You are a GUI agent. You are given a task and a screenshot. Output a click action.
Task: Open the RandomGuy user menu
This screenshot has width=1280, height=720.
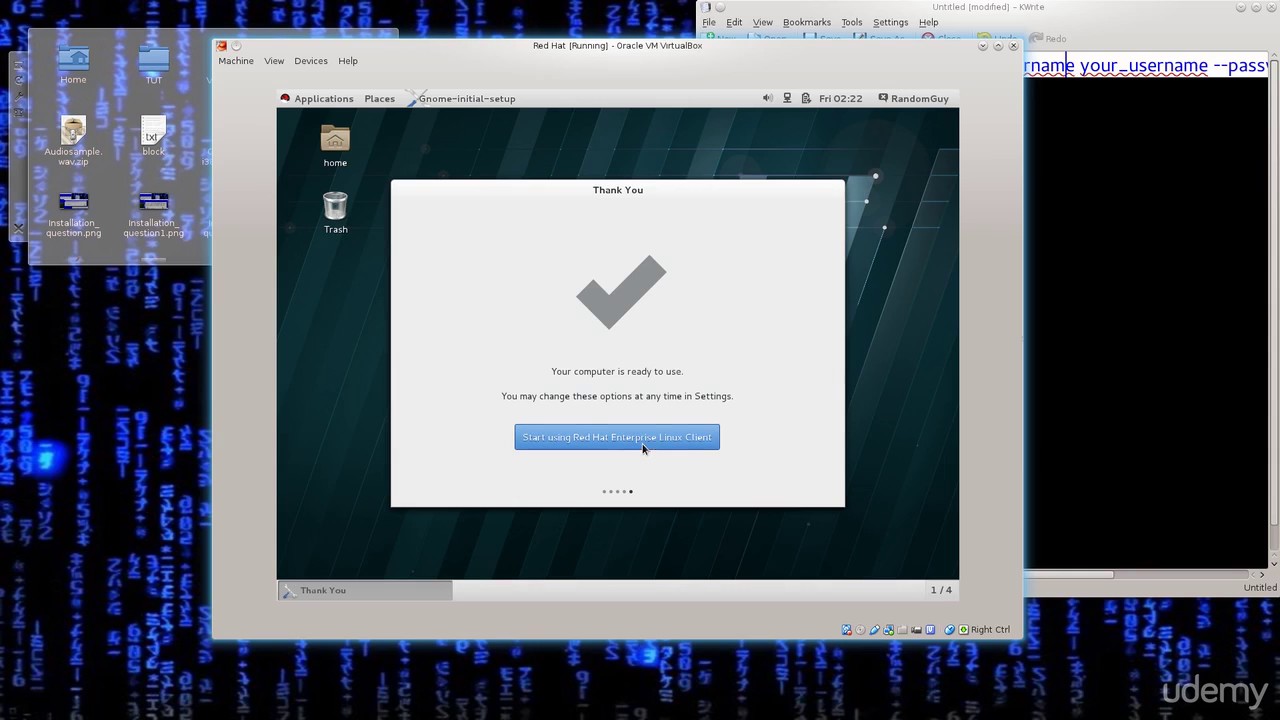click(x=913, y=98)
